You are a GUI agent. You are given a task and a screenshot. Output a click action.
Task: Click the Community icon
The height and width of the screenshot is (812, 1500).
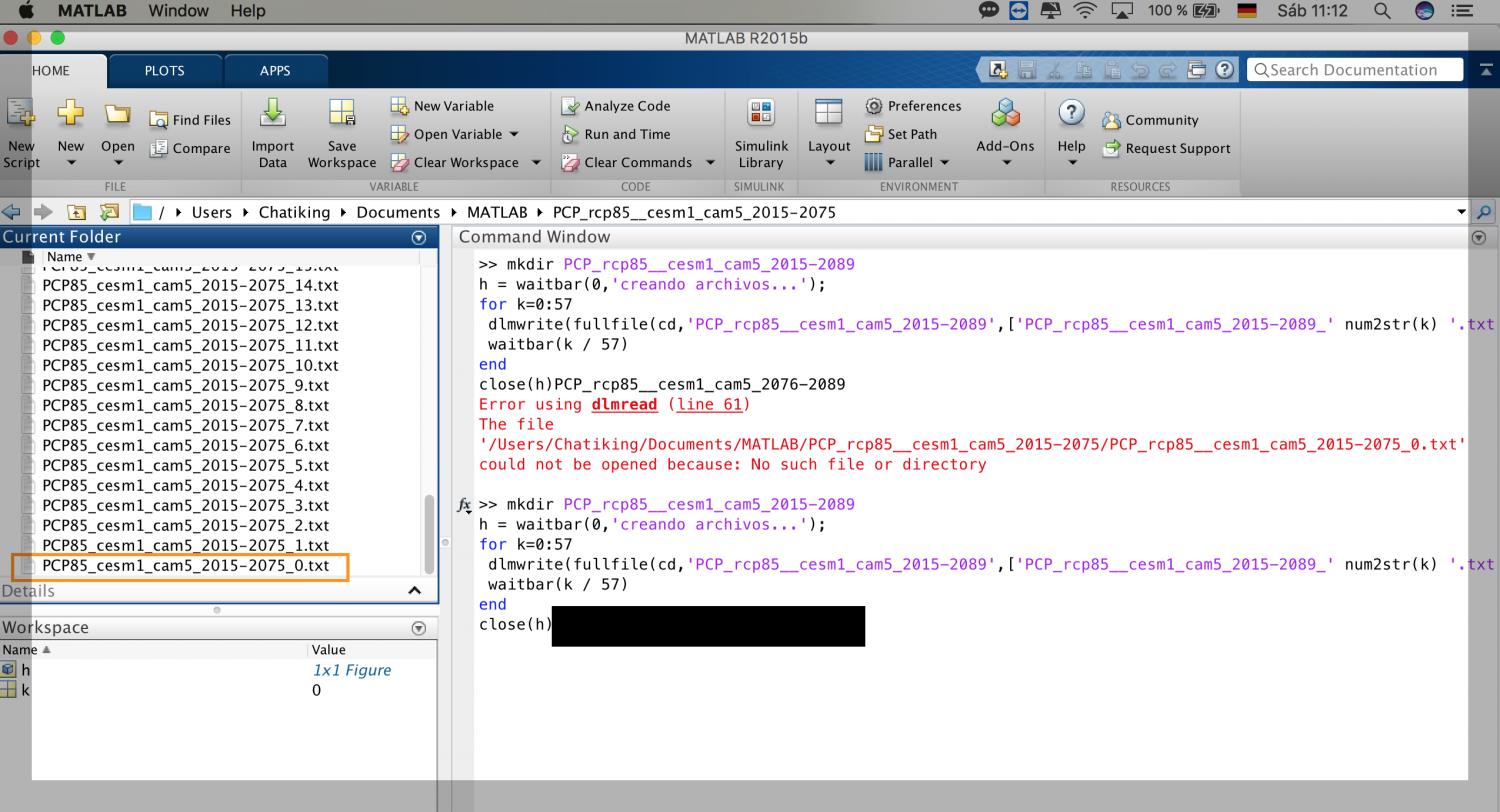[1111, 120]
